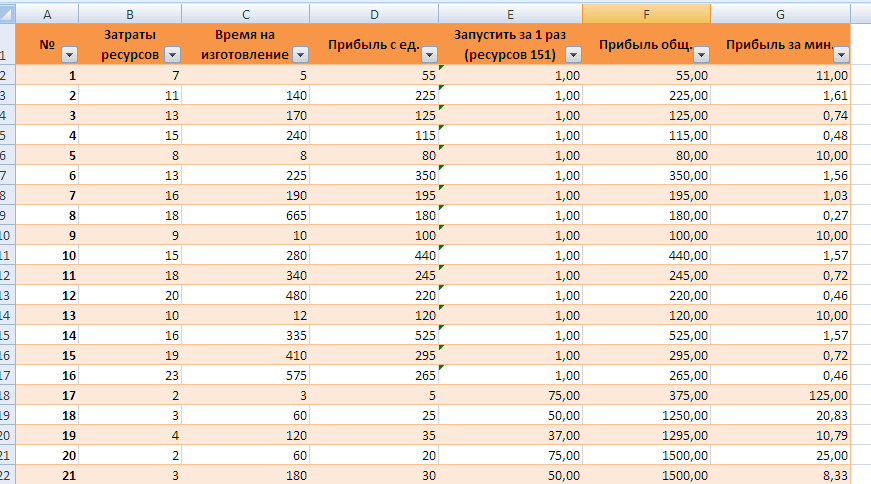Click total profit cell 1295,00
Viewport: 871px width, 484px height.
coord(646,435)
